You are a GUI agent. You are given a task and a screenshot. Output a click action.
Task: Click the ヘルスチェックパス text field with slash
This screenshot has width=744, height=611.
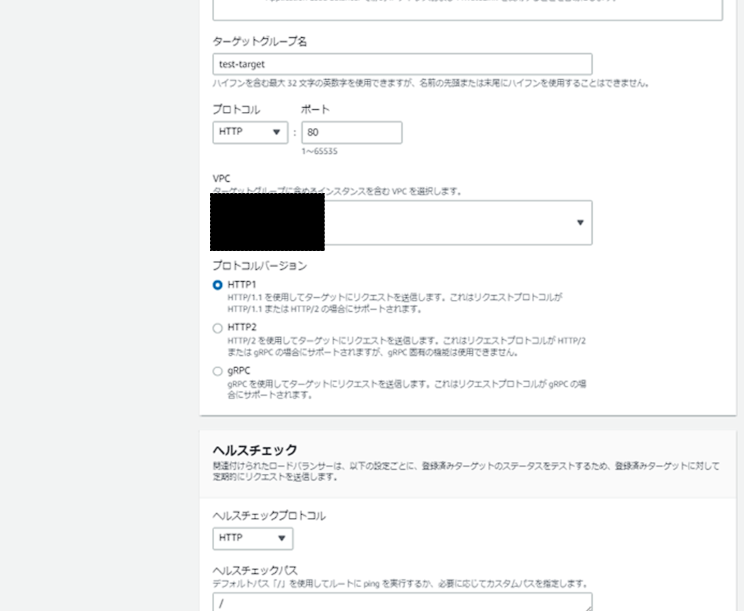pos(400,601)
